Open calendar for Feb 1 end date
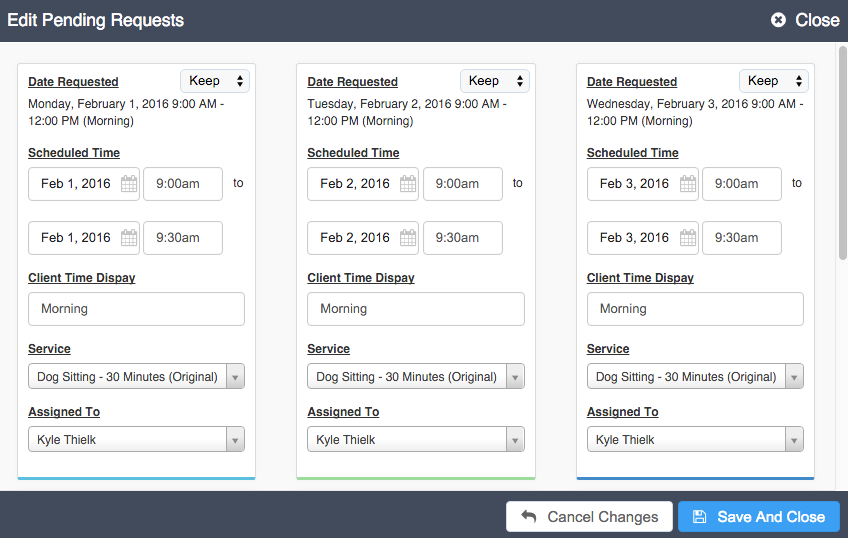Viewport: 848px width, 538px height. pyautogui.click(x=129, y=238)
